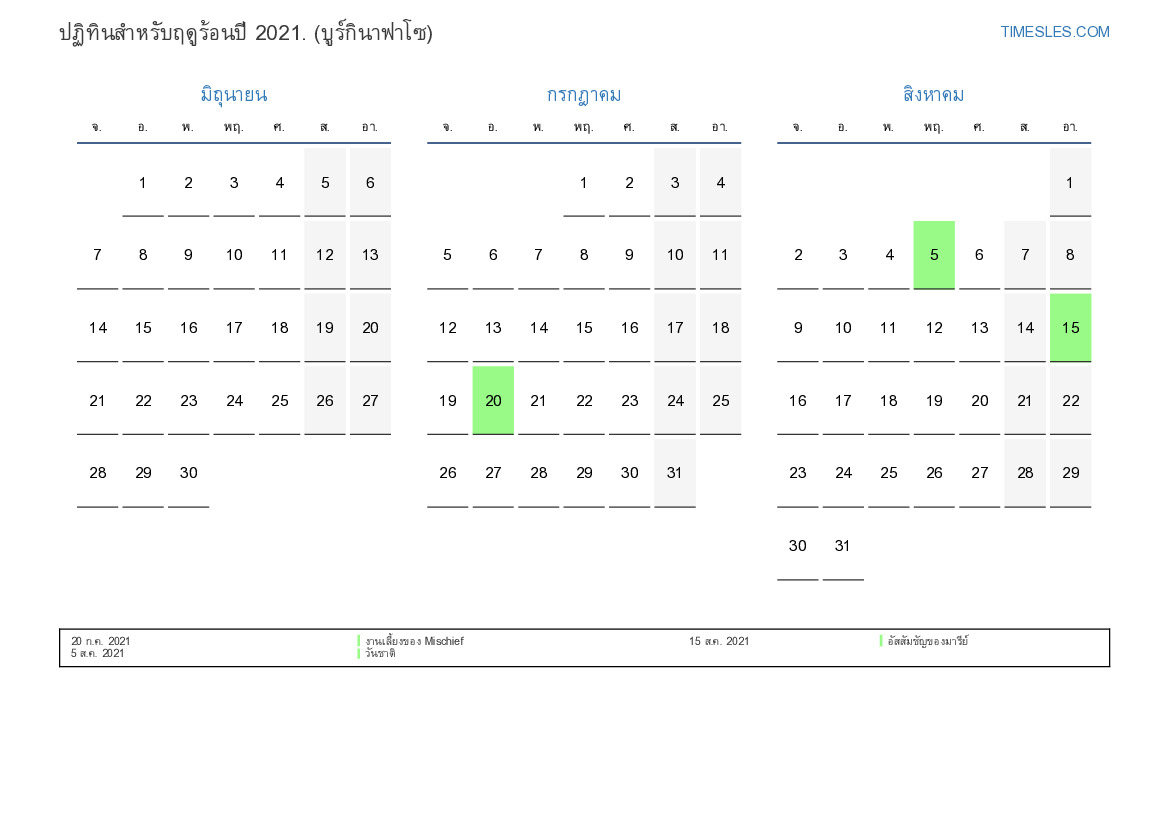Open the TIMESLES.COM link
This screenshot has width=1169, height=827.
pos(1054,32)
